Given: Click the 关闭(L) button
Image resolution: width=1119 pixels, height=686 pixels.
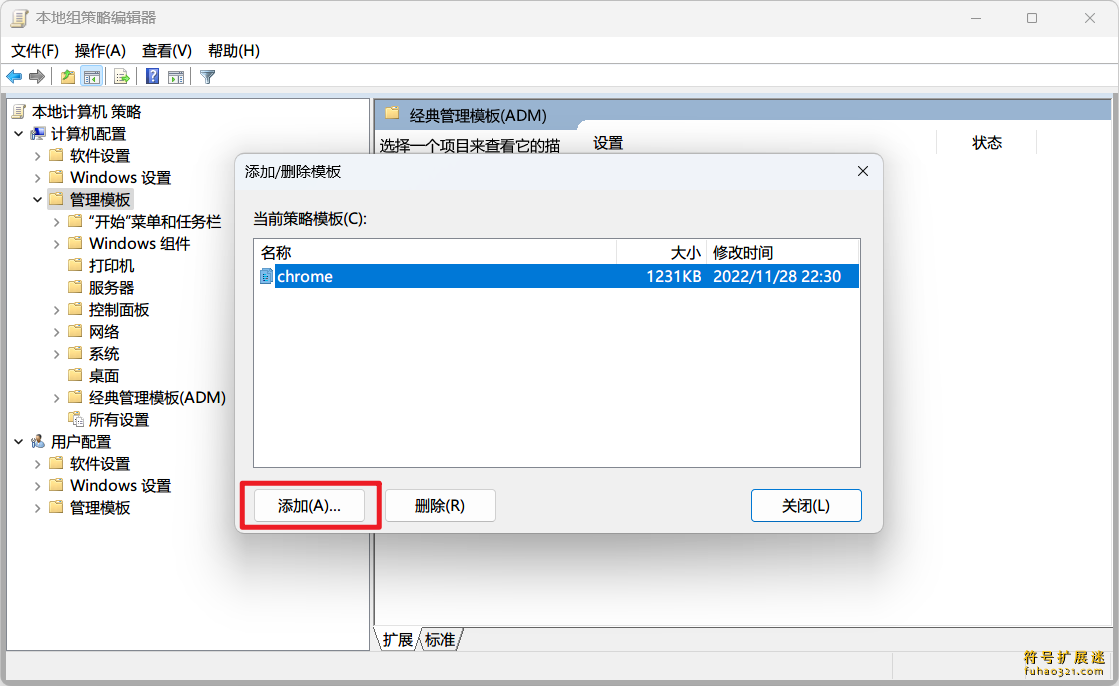Looking at the screenshot, I should tap(806, 505).
